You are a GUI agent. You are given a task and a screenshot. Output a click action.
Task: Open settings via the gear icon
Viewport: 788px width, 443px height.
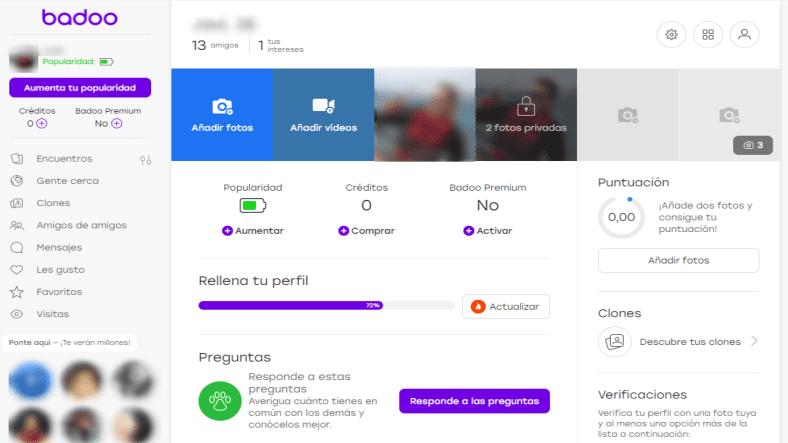click(671, 35)
